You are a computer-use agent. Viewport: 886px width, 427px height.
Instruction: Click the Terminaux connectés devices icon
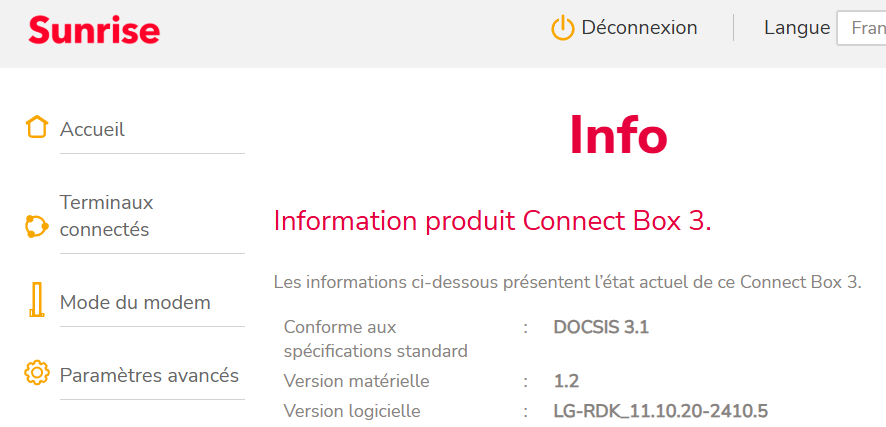[37, 226]
